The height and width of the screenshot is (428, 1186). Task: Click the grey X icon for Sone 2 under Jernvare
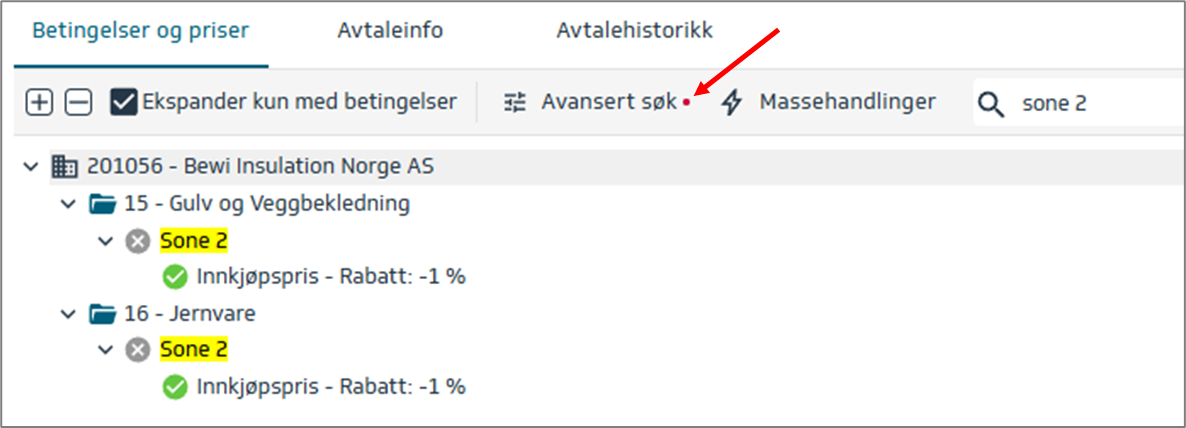(138, 350)
